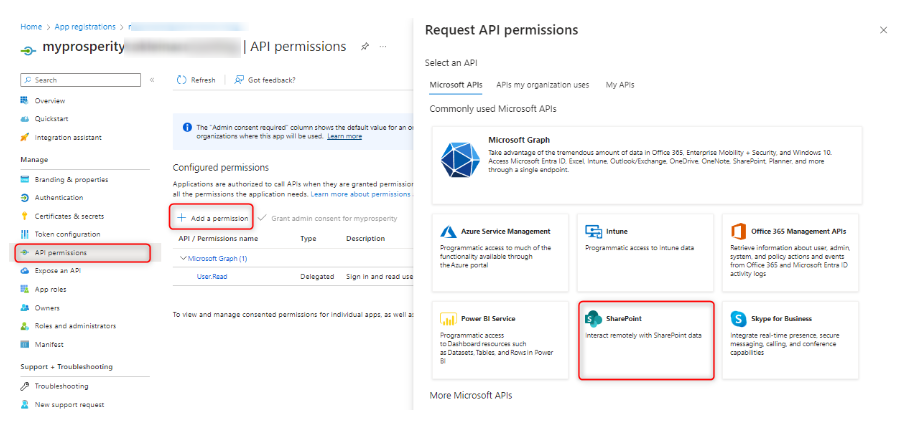The image size is (902, 423).
Task: Click the Delegated type cell
Action: [x=317, y=277]
